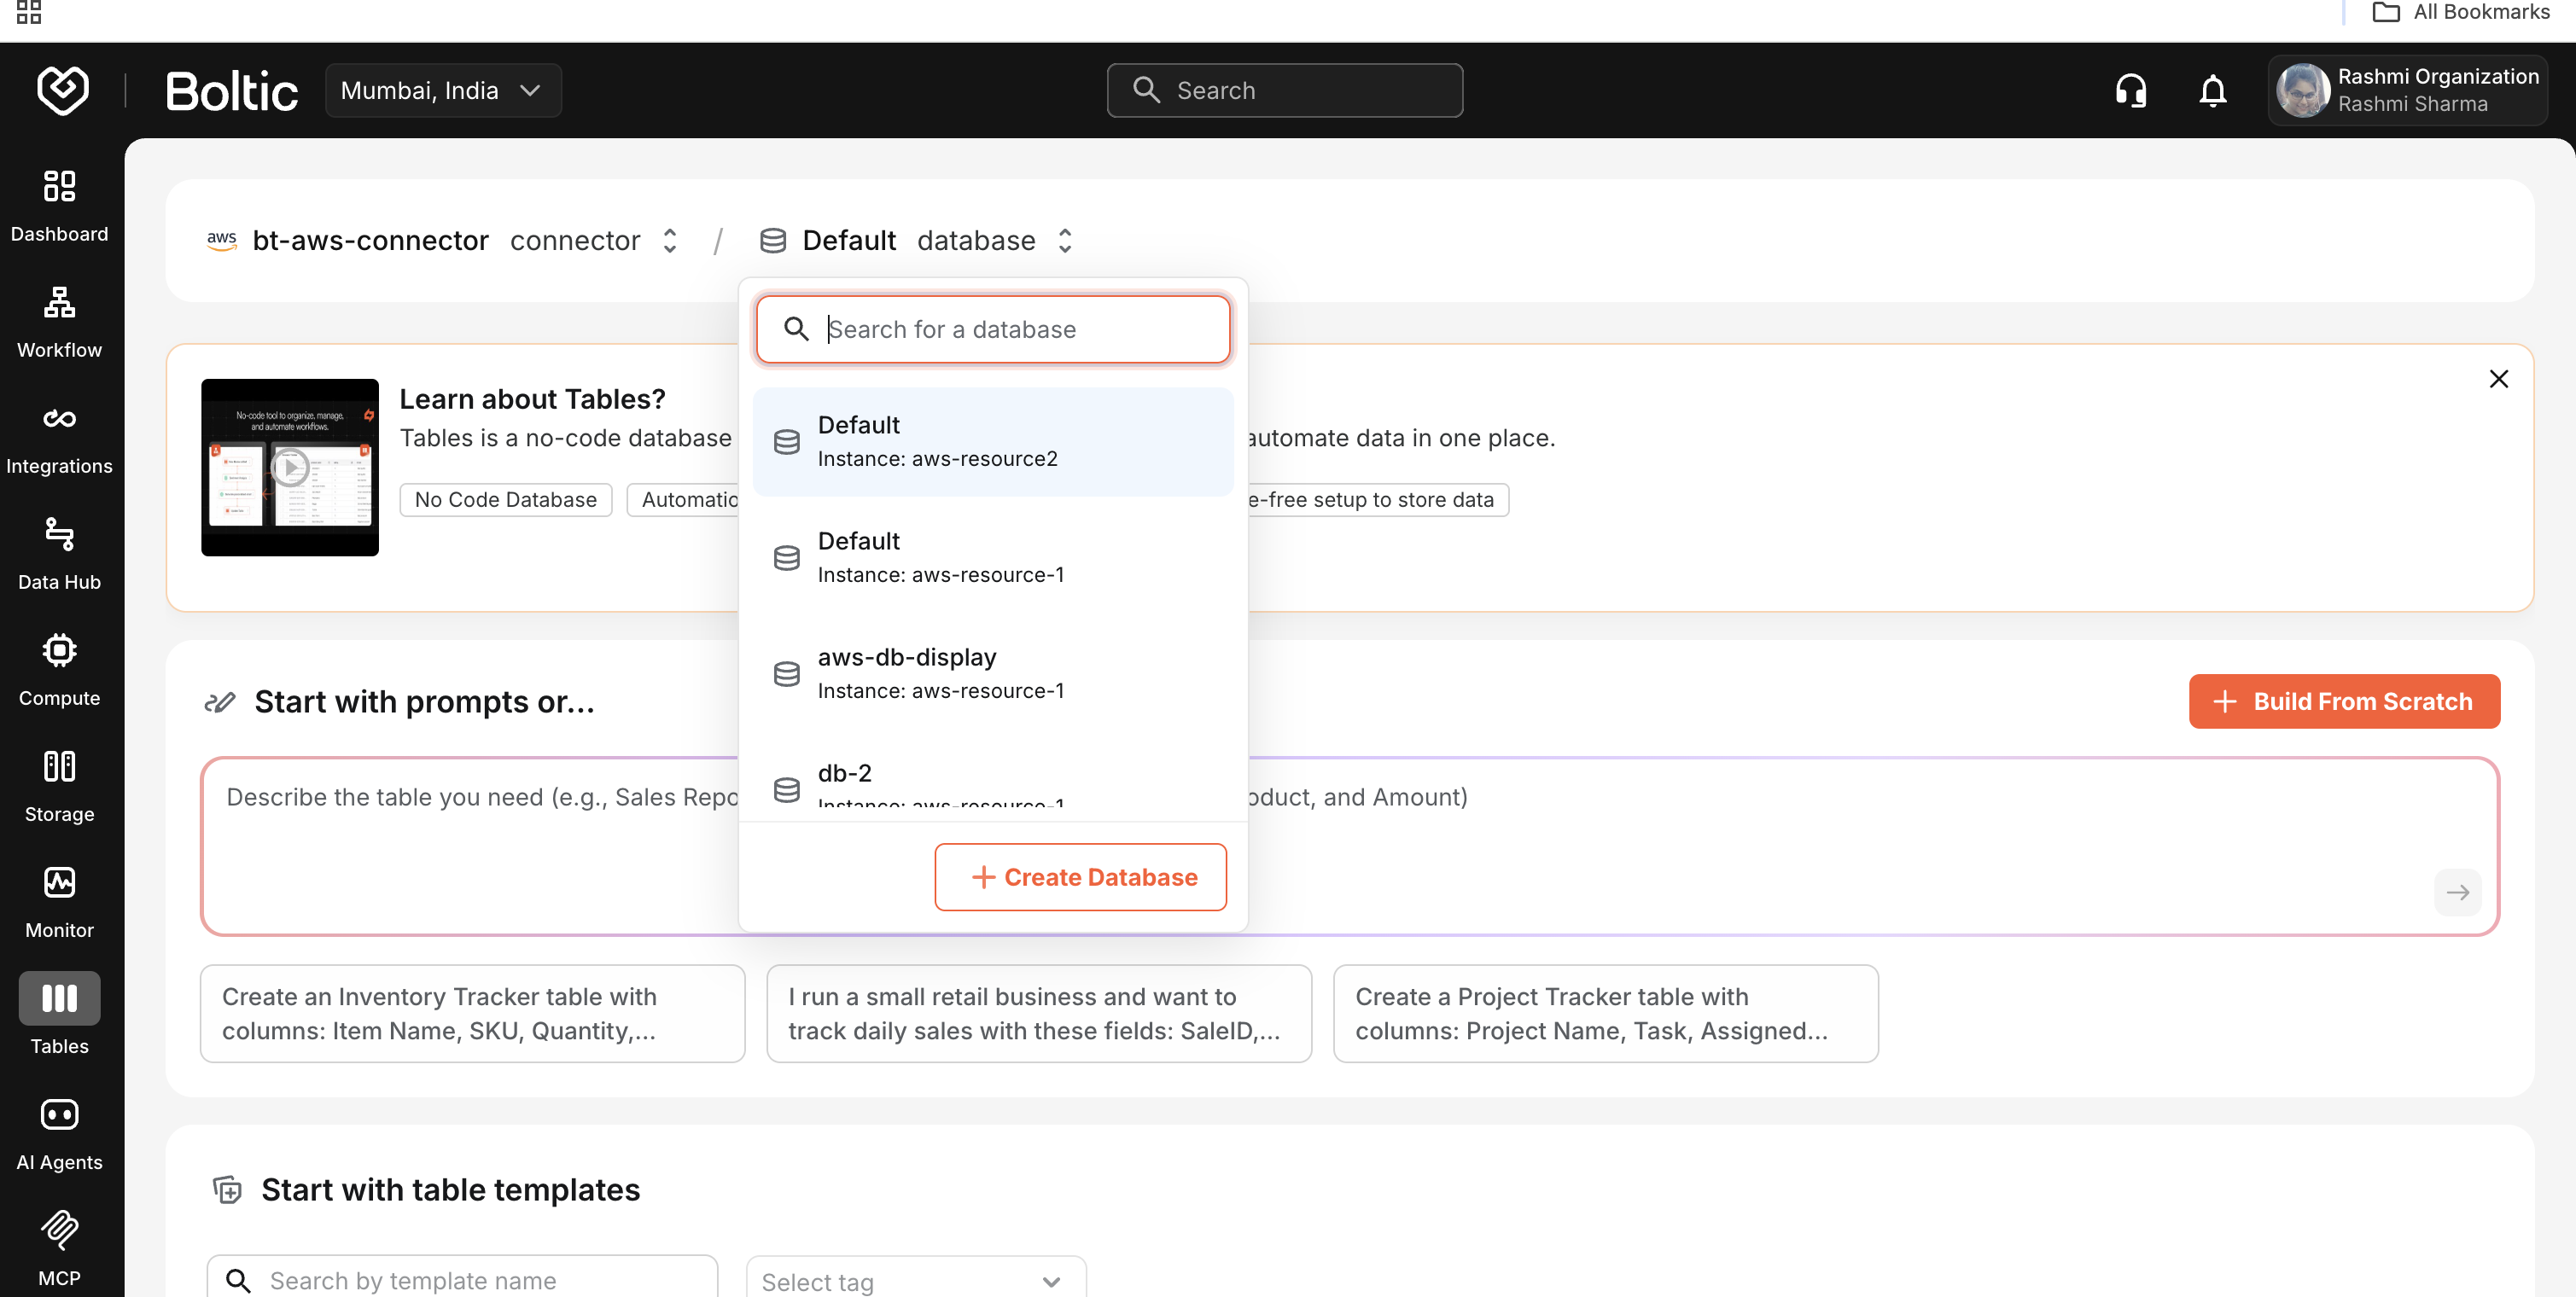
Task: Select the Workflow sidebar icon
Action: [60, 320]
